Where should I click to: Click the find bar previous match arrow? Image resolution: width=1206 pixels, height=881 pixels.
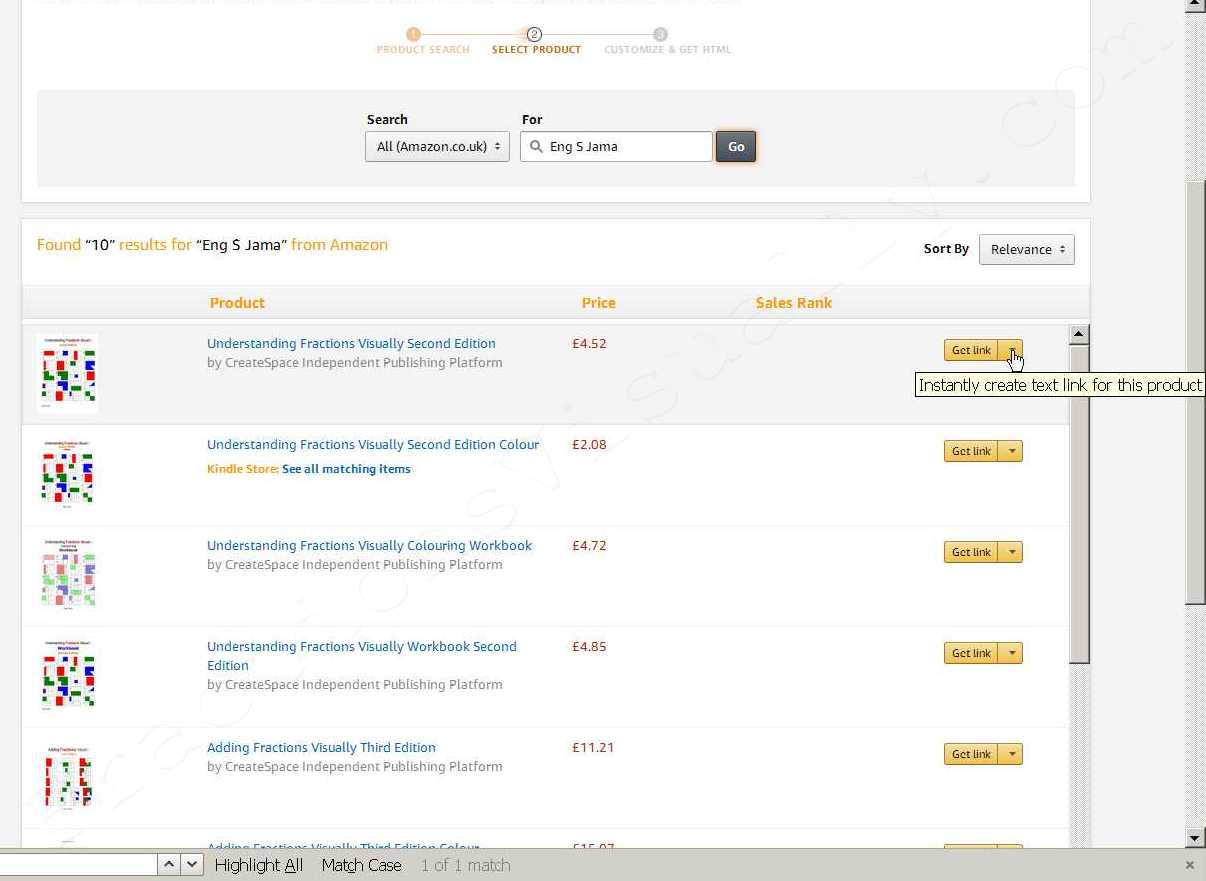pyautogui.click(x=170, y=865)
